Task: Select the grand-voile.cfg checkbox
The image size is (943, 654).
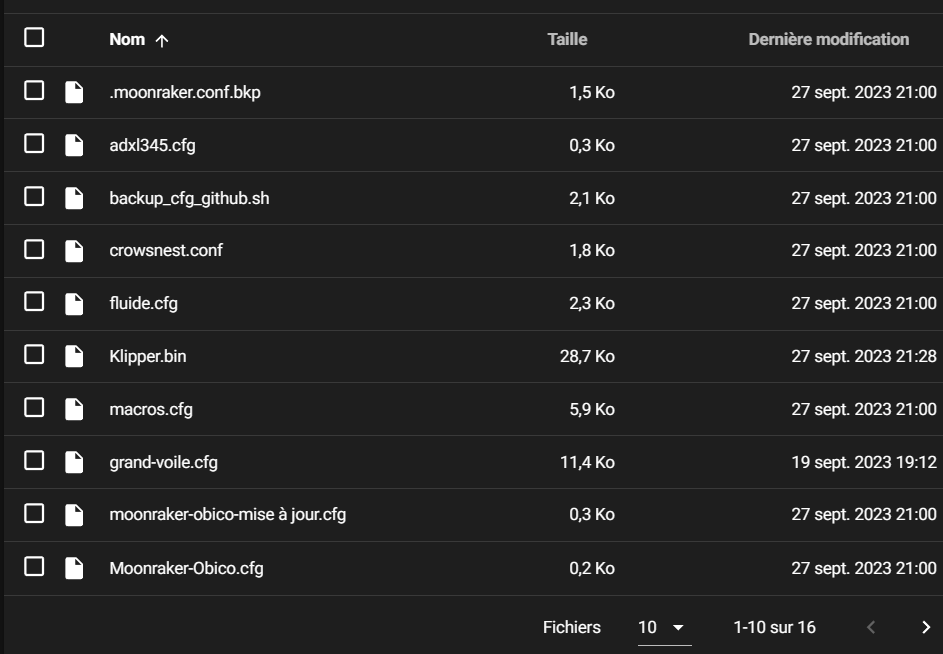Action: 34,460
